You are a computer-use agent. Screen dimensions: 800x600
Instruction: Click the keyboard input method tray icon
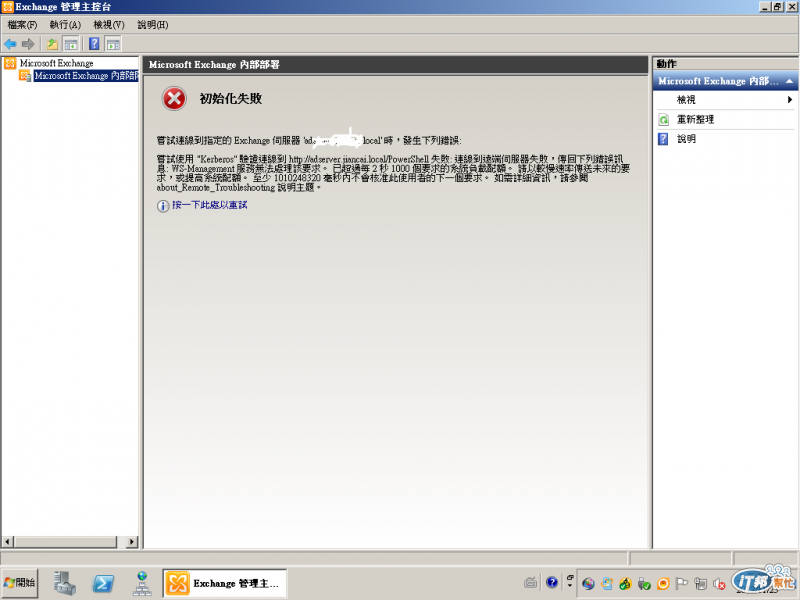click(x=531, y=583)
